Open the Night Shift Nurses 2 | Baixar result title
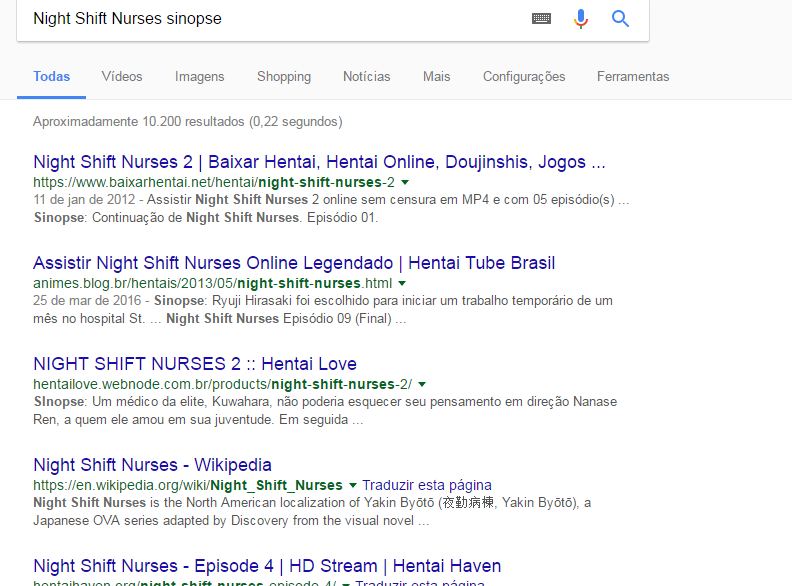The width and height of the screenshot is (792, 586). [319, 162]
